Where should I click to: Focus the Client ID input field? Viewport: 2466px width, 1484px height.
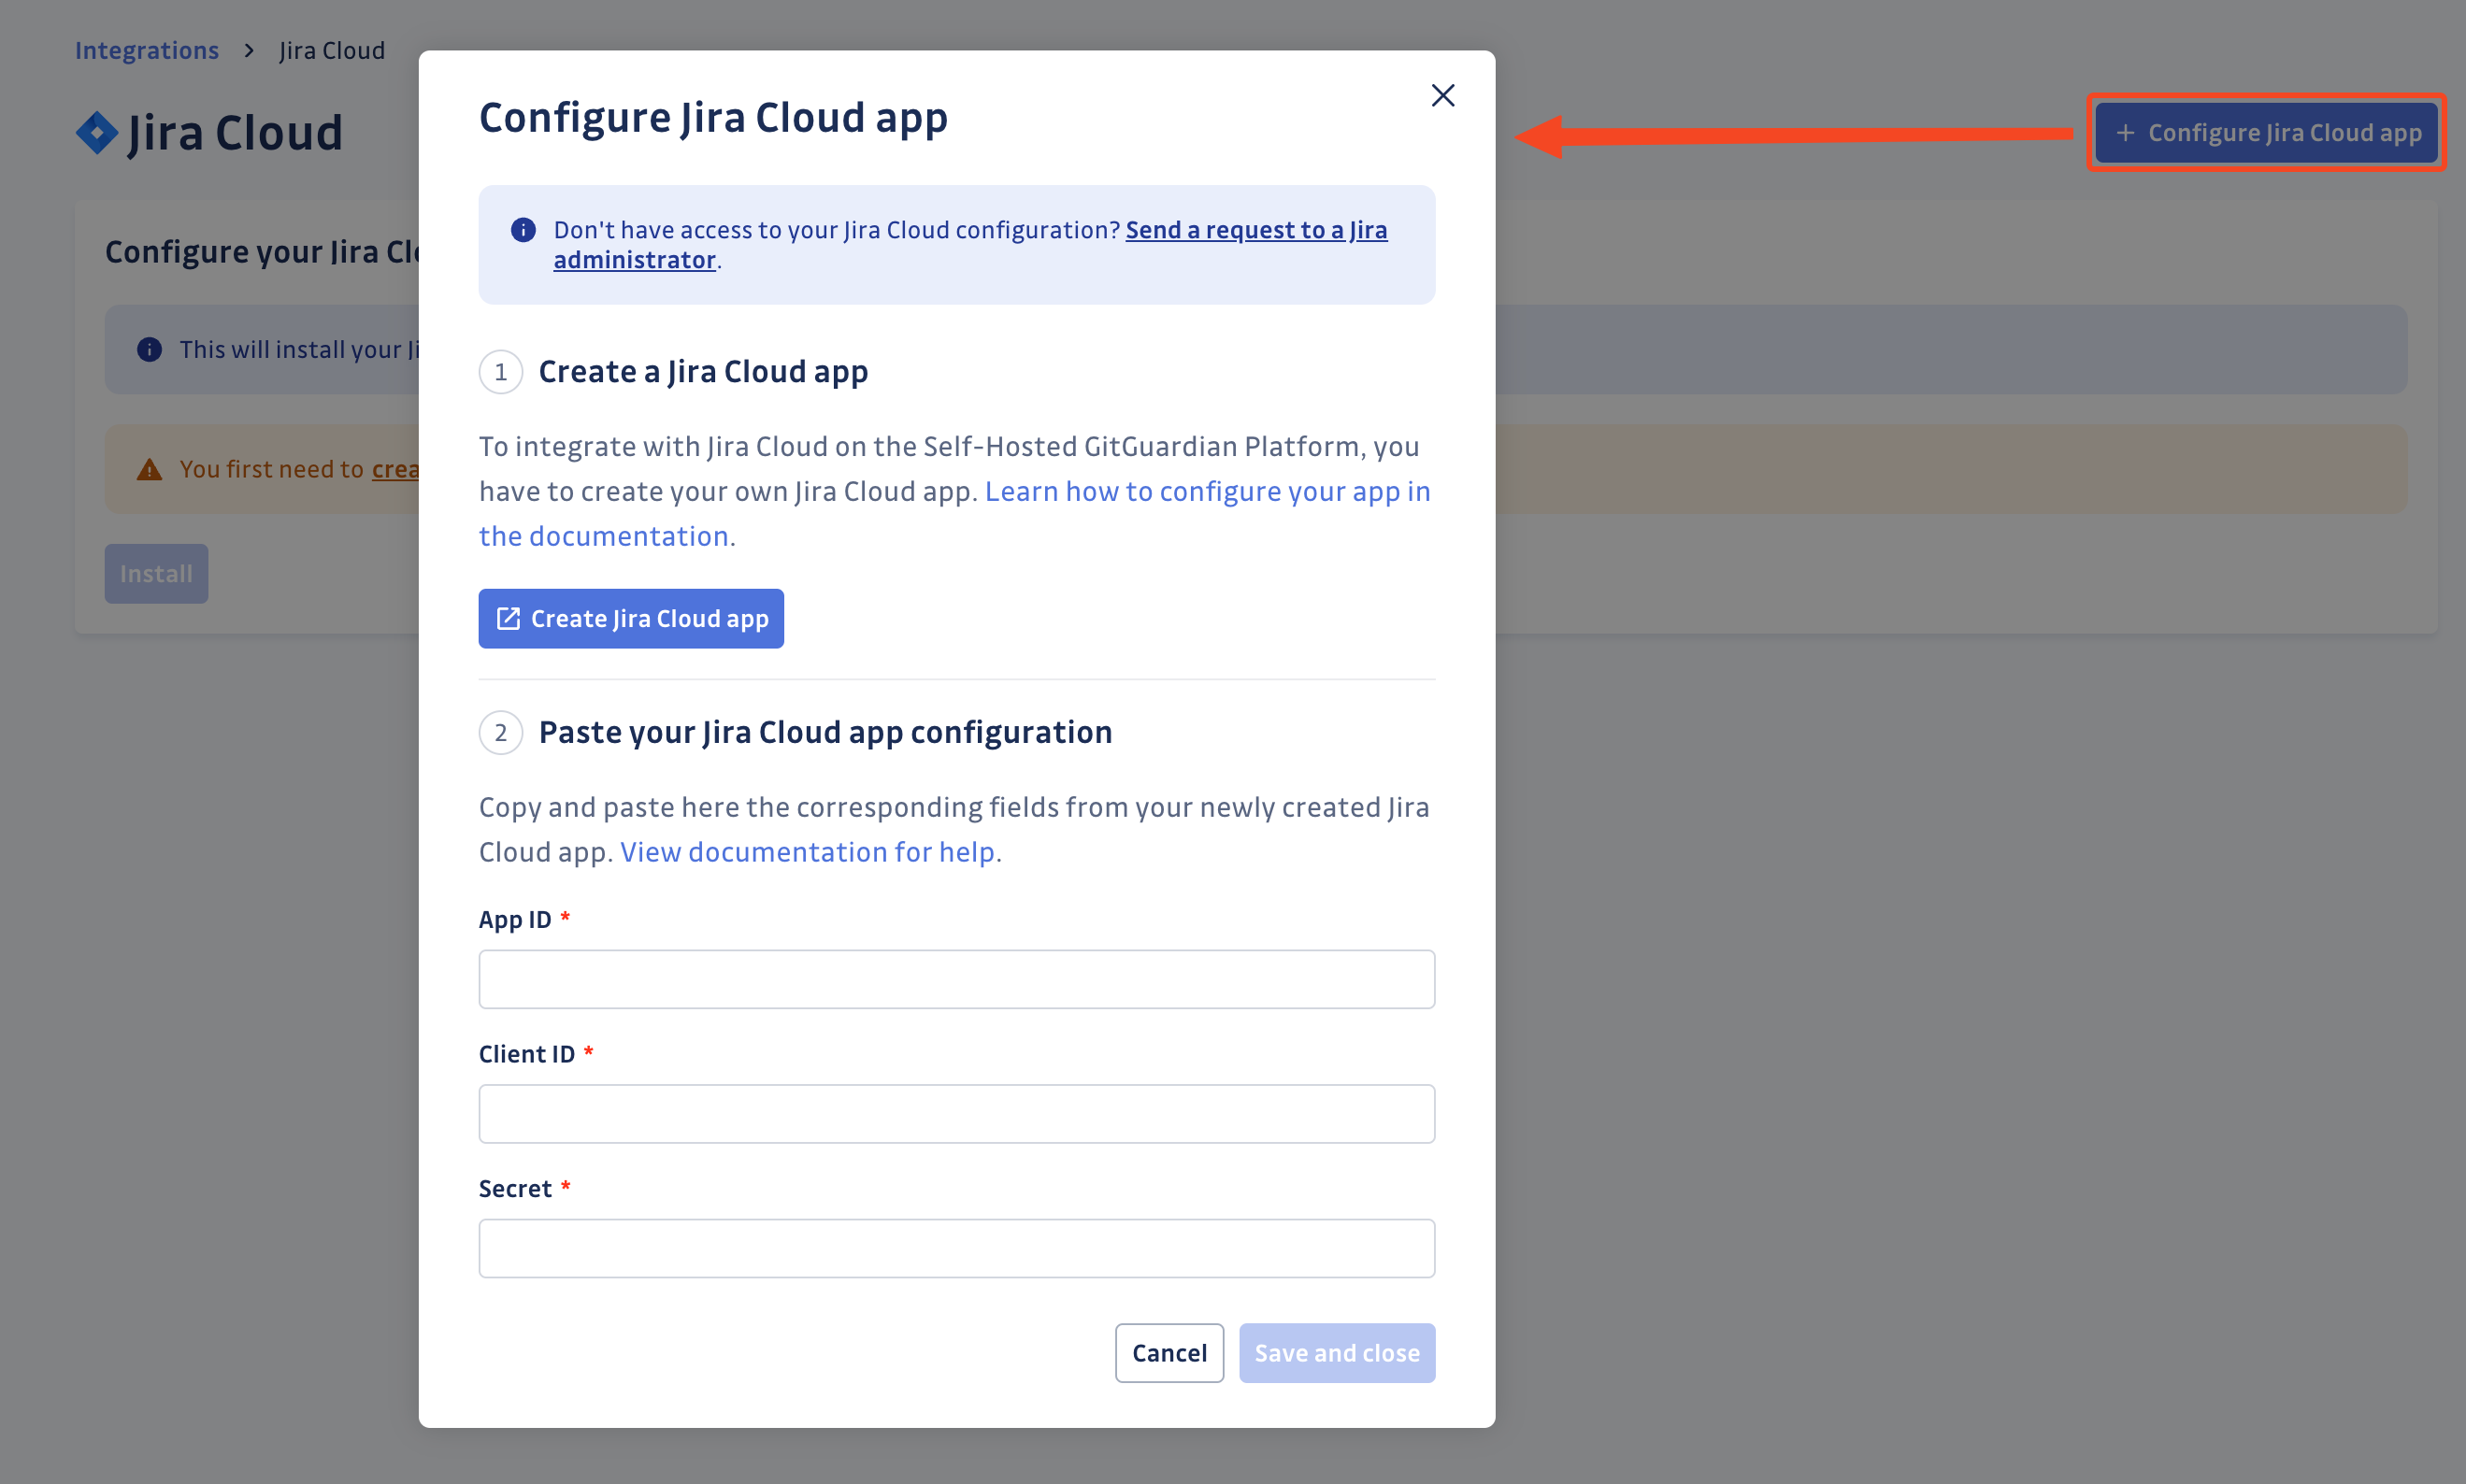click(957, 1113)
